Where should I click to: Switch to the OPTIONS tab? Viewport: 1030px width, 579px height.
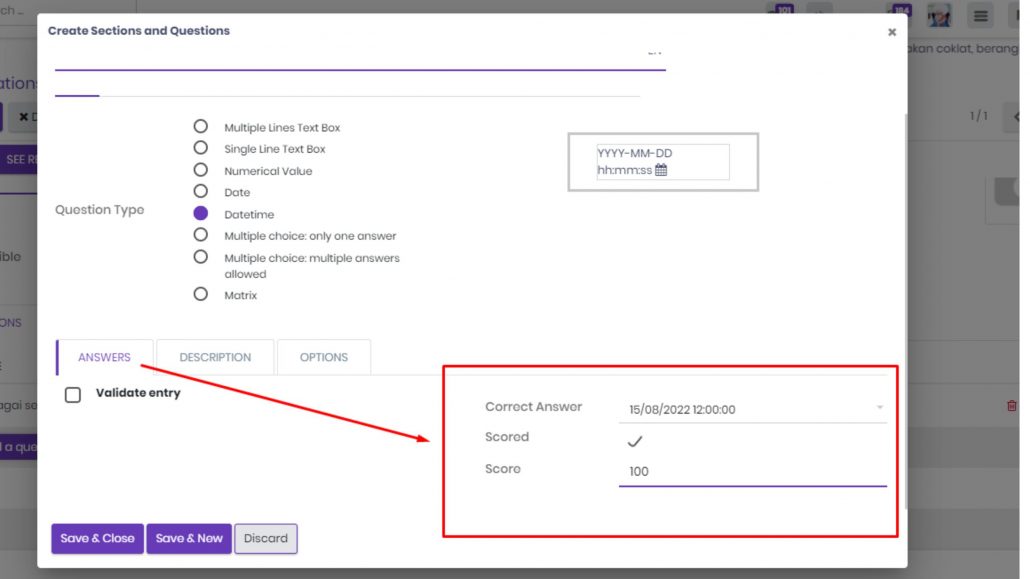324,357
